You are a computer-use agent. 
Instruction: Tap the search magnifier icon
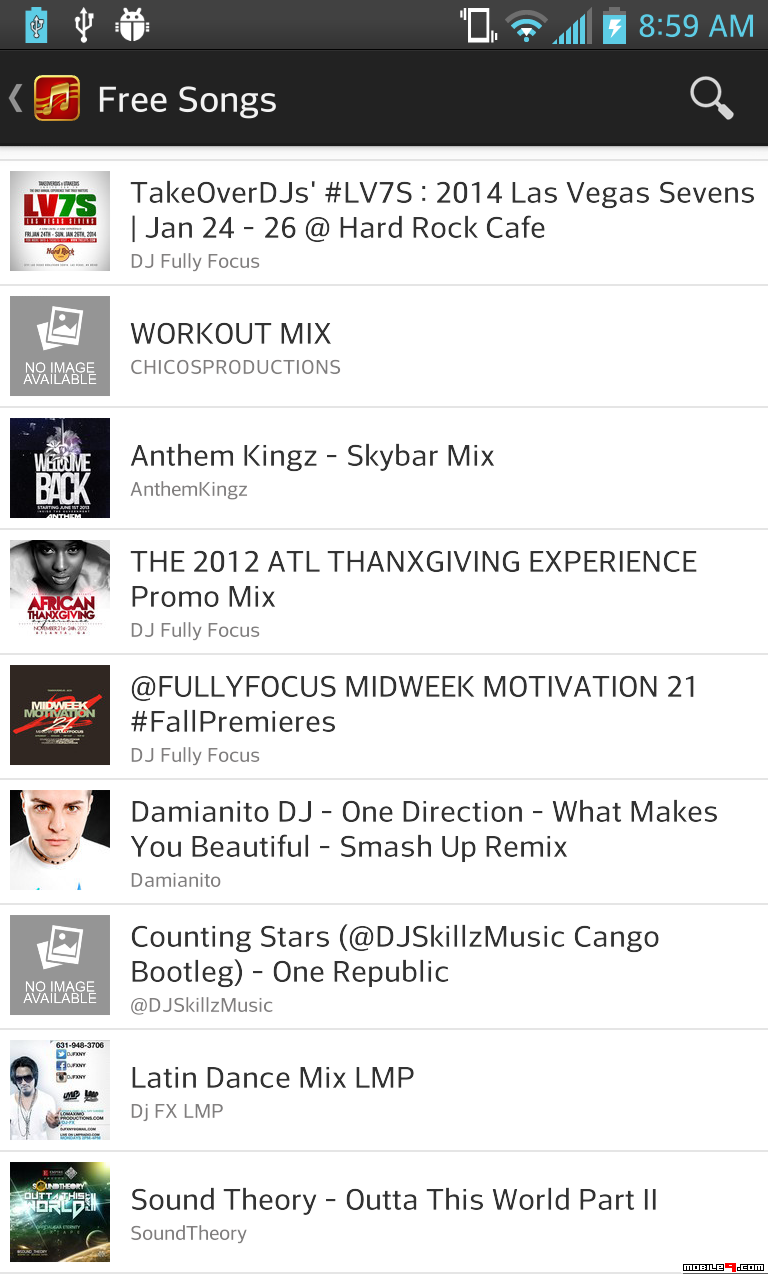(712, 98)
